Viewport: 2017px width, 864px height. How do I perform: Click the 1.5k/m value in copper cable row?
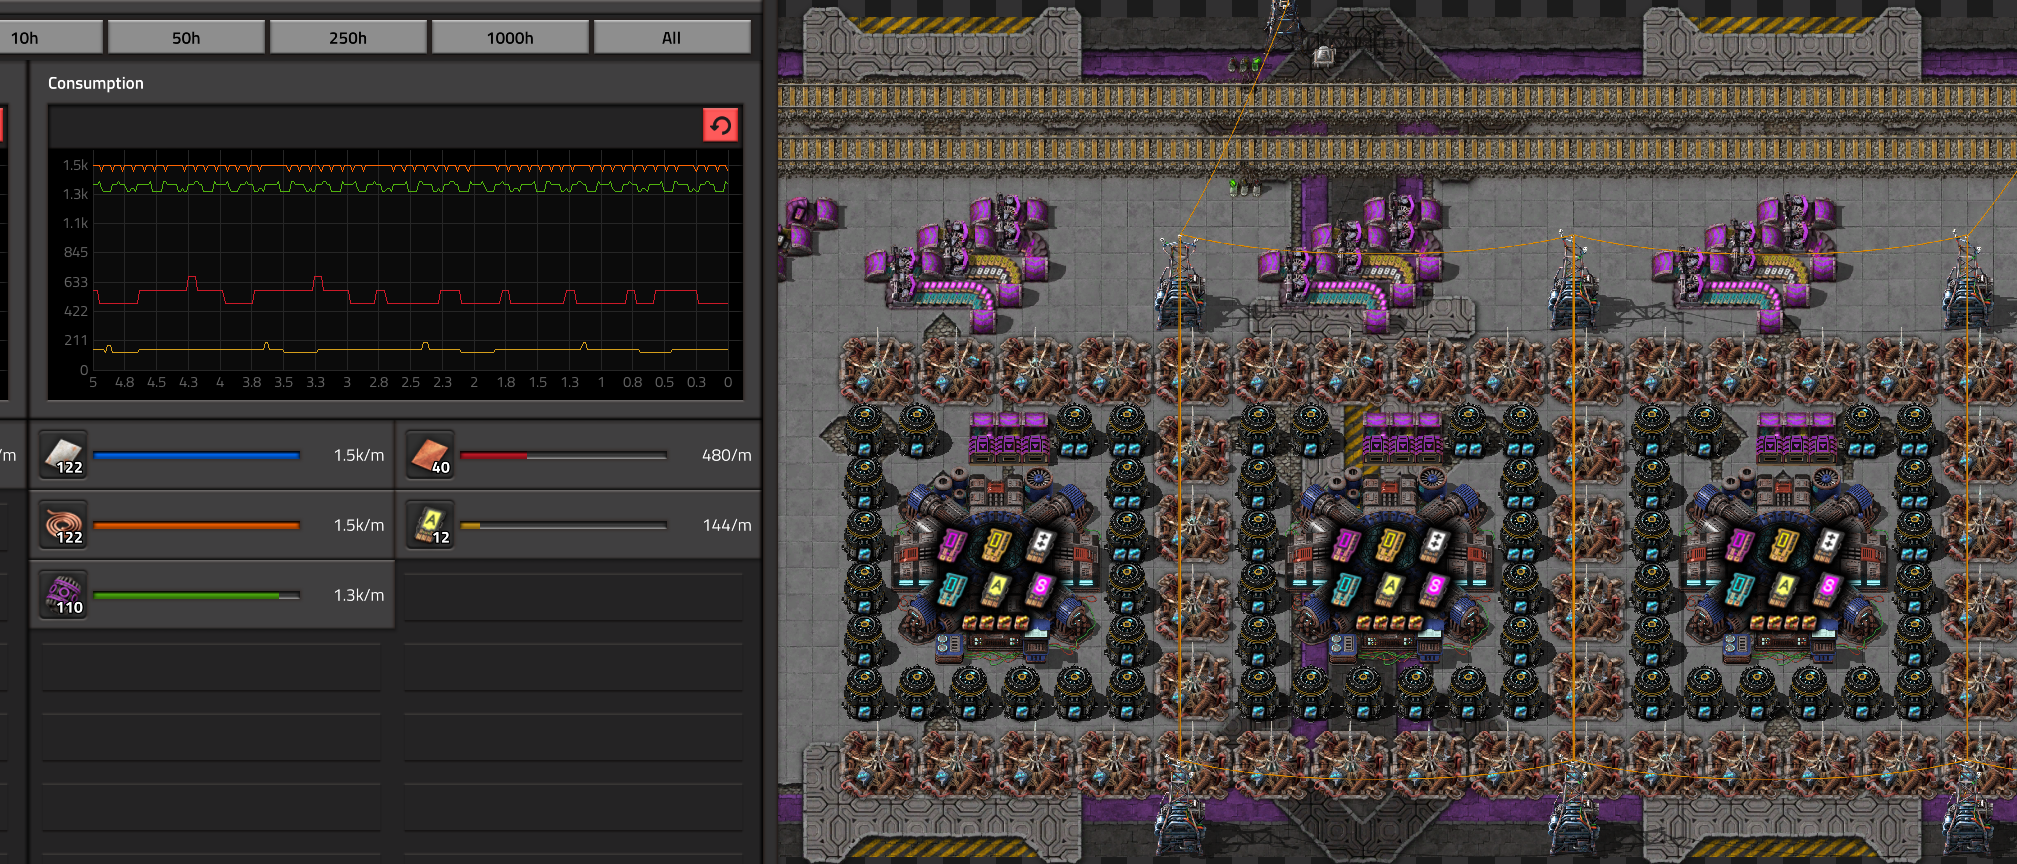(359, 525)
